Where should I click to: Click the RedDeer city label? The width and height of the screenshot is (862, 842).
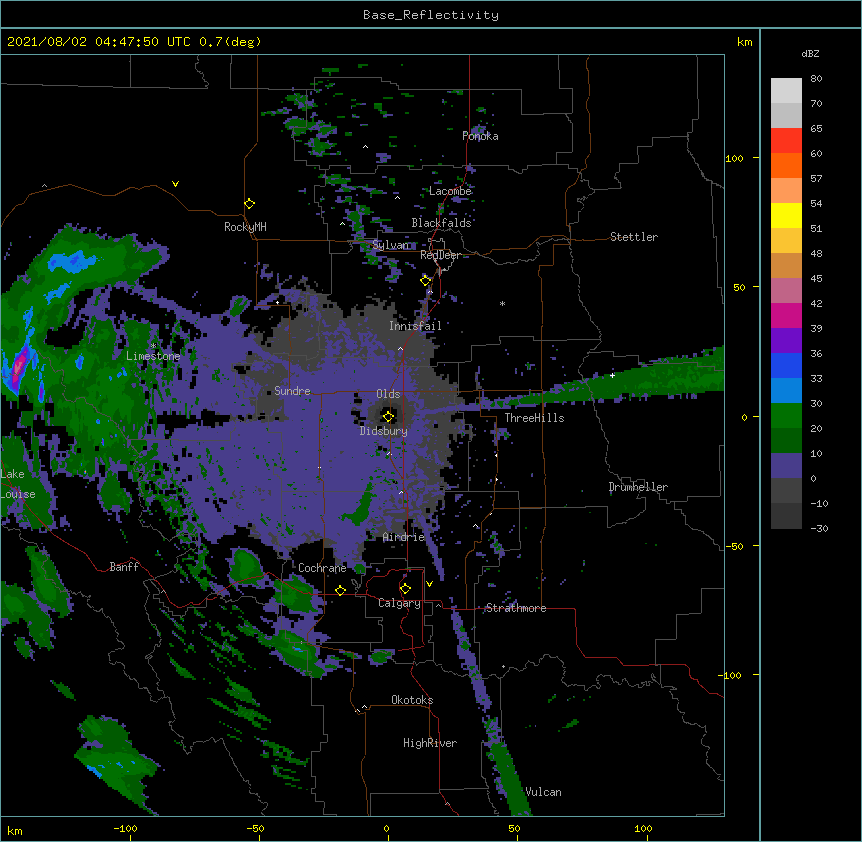(x=440, y=255)
